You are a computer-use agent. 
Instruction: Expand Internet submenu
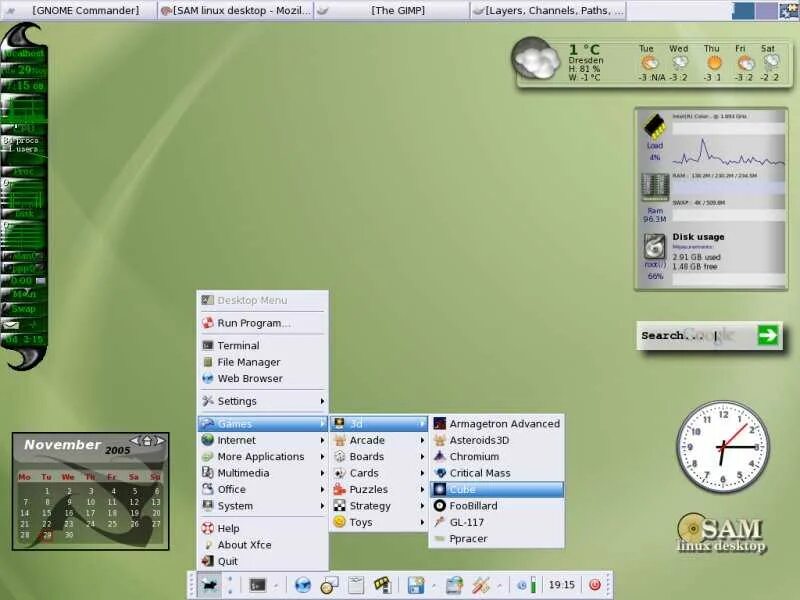point(263,440)
